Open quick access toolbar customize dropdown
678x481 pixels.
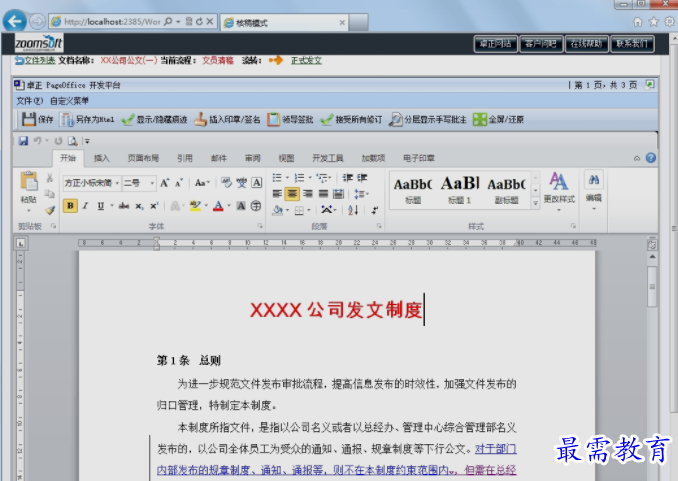tap(87, 141)
